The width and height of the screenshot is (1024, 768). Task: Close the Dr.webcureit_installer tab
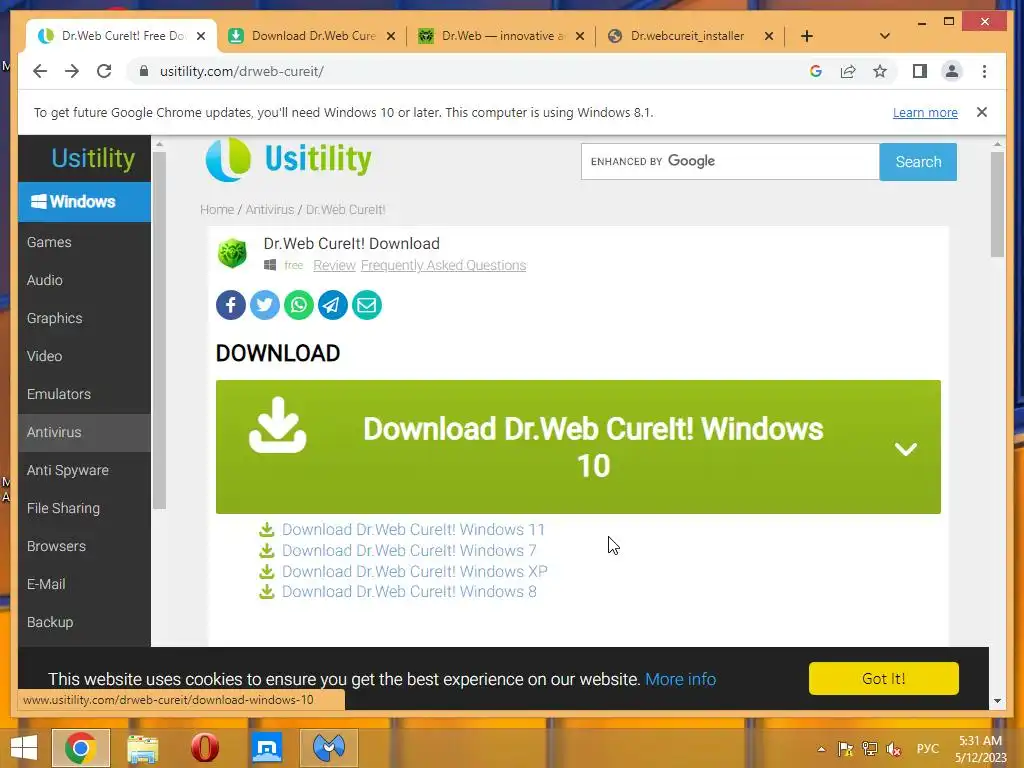769,36
